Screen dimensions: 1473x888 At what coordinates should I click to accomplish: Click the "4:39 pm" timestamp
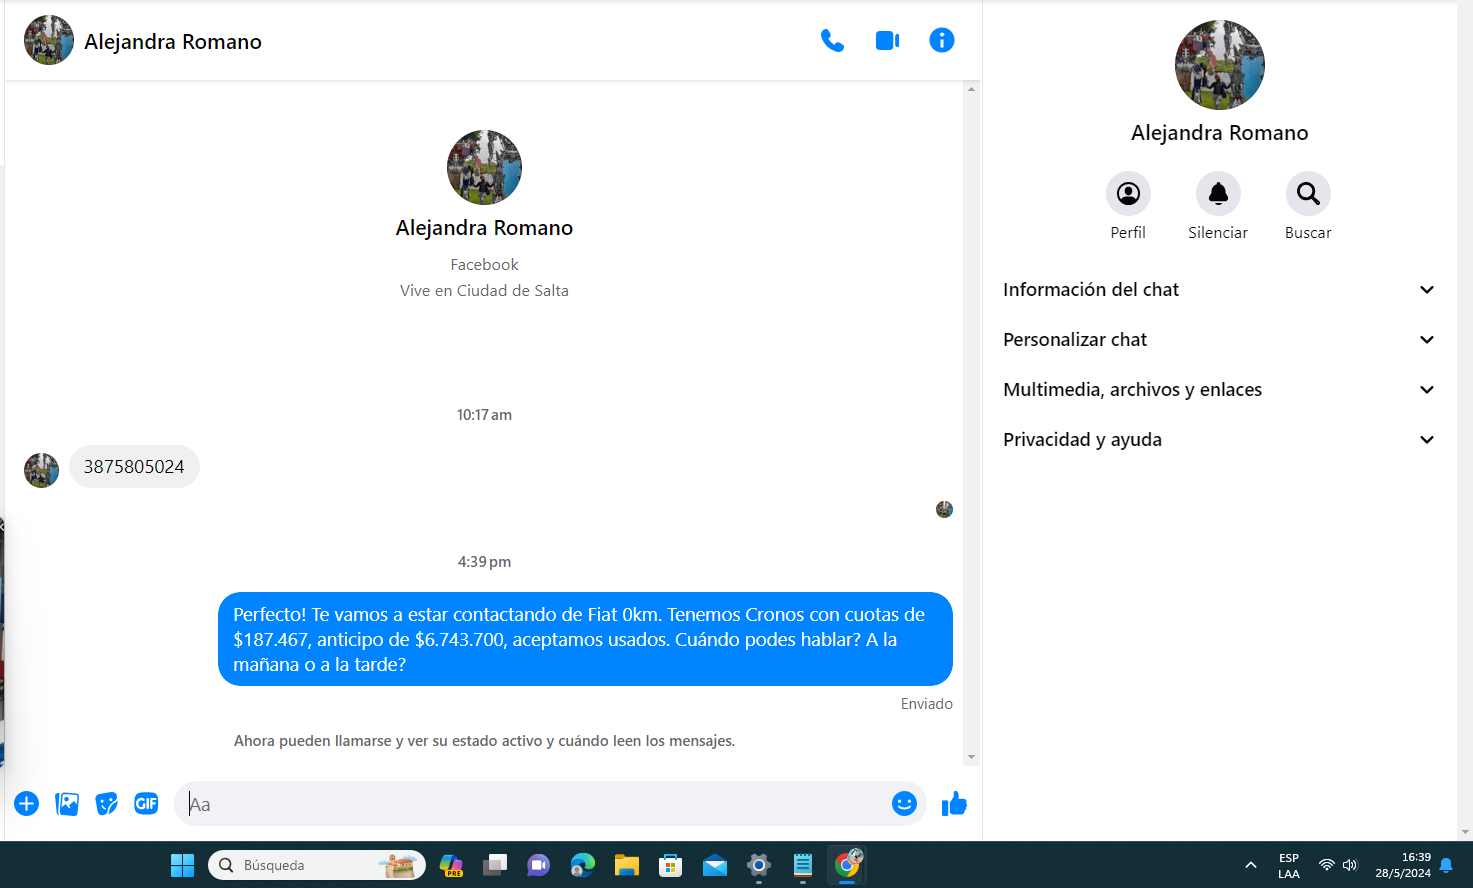coord(484,562)
